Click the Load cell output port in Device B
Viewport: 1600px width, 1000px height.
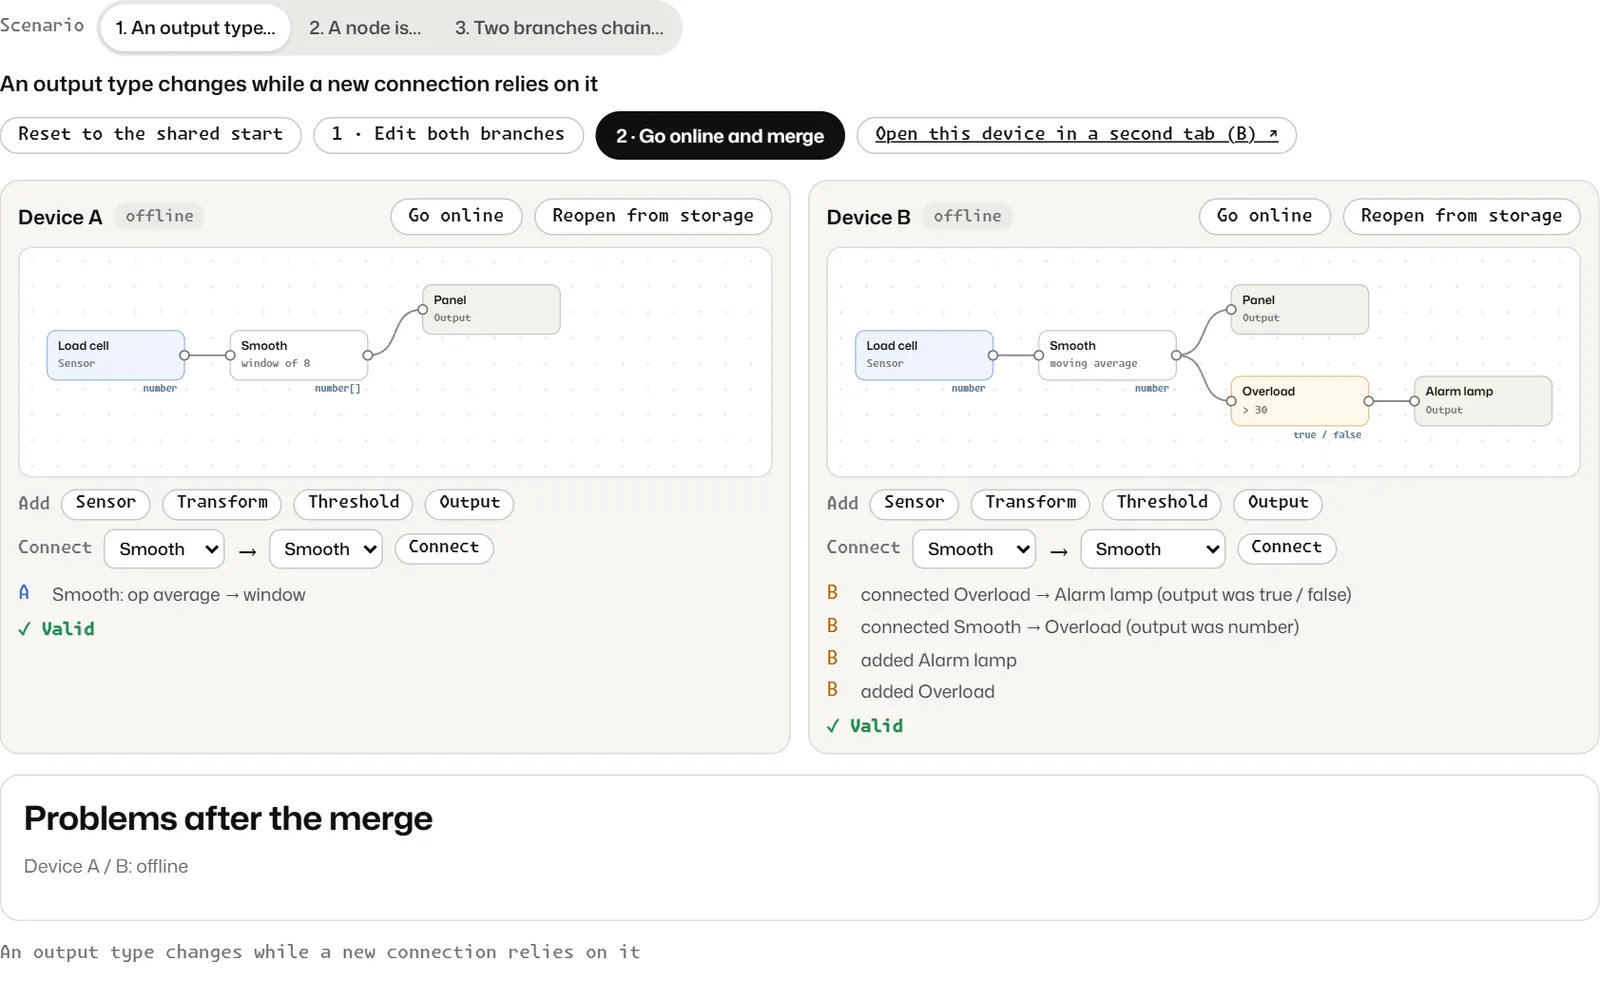(x=993, y=355)
